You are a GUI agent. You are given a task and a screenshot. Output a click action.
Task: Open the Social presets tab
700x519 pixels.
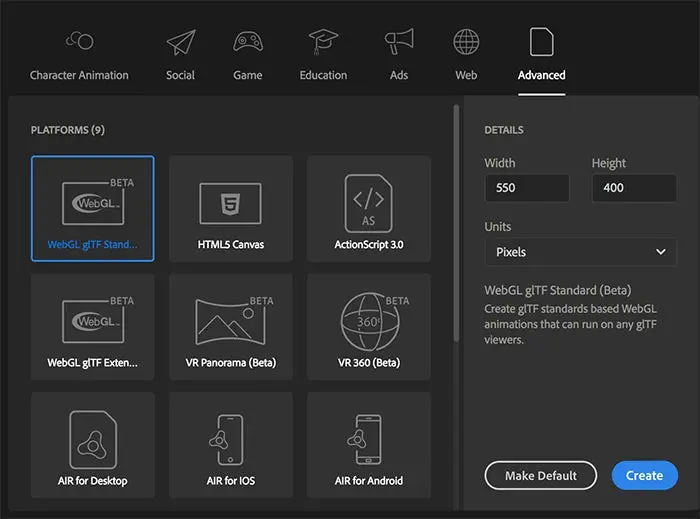180,55
